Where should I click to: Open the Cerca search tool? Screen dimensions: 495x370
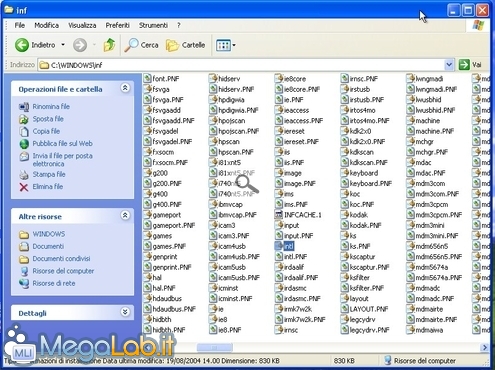pos(141,45)
